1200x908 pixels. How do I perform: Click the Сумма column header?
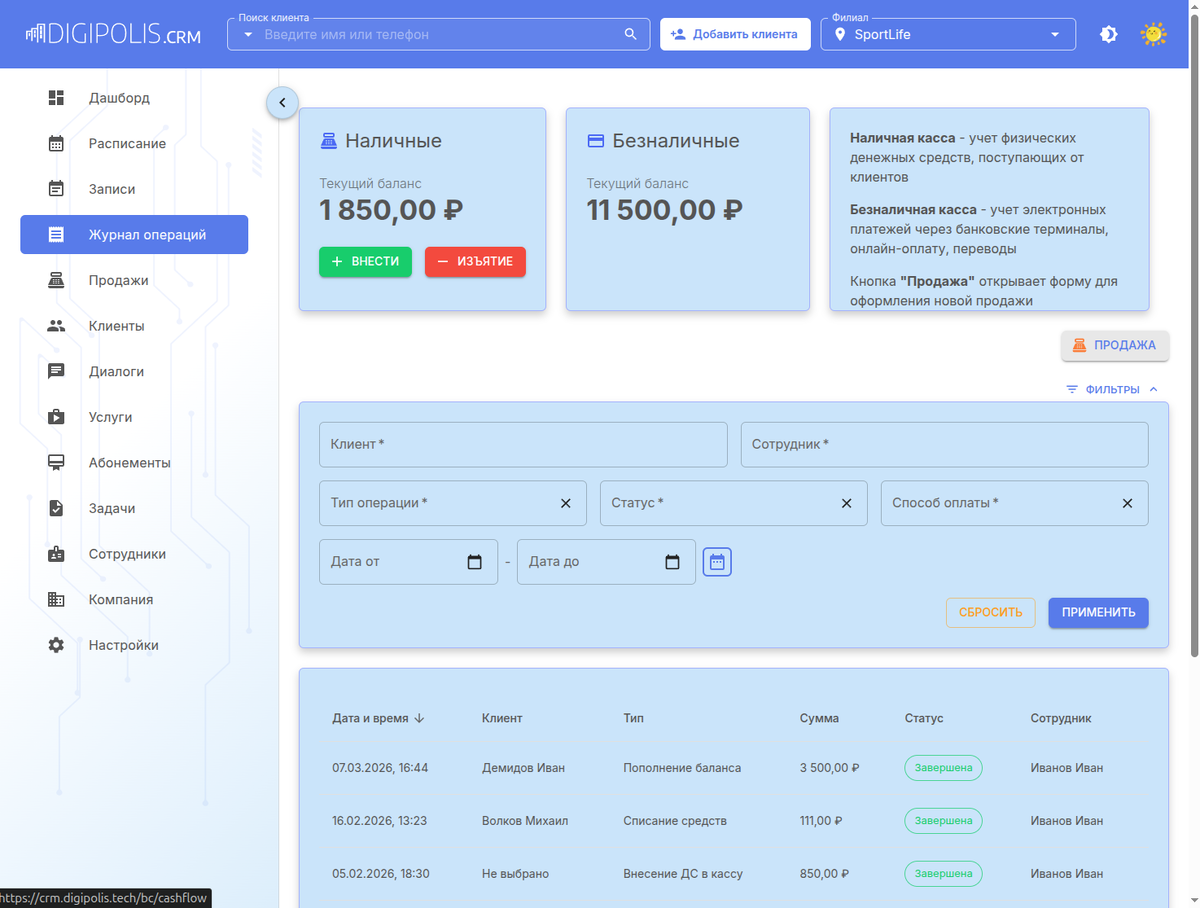coord(819,718)
